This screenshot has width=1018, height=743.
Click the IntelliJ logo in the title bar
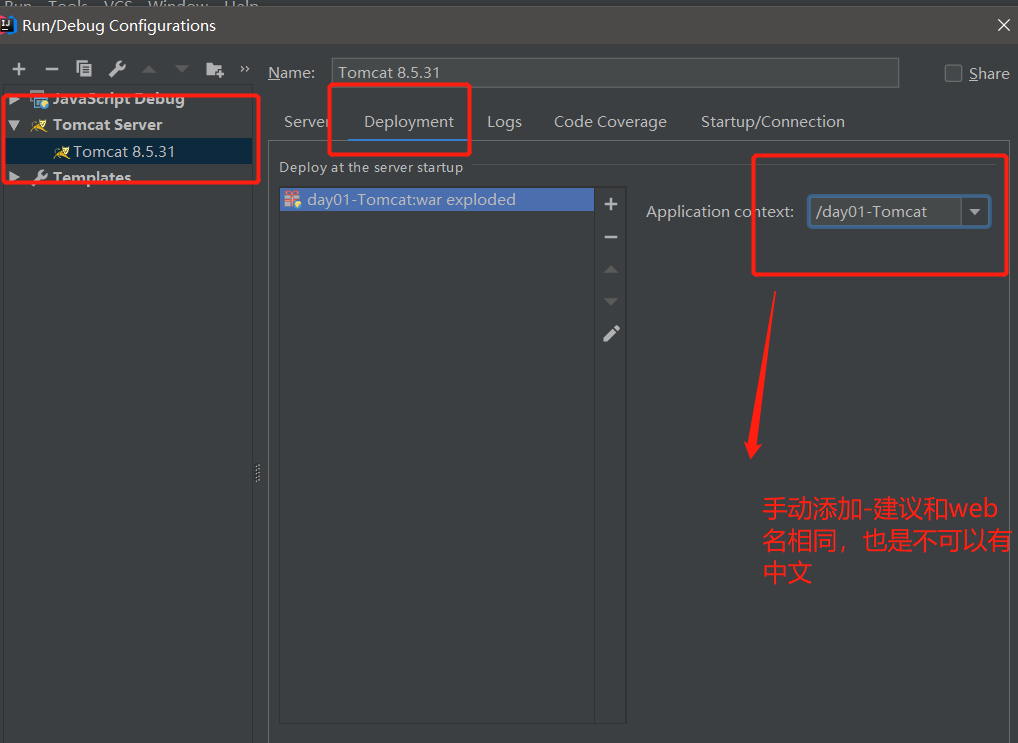[x=8, y=25]
